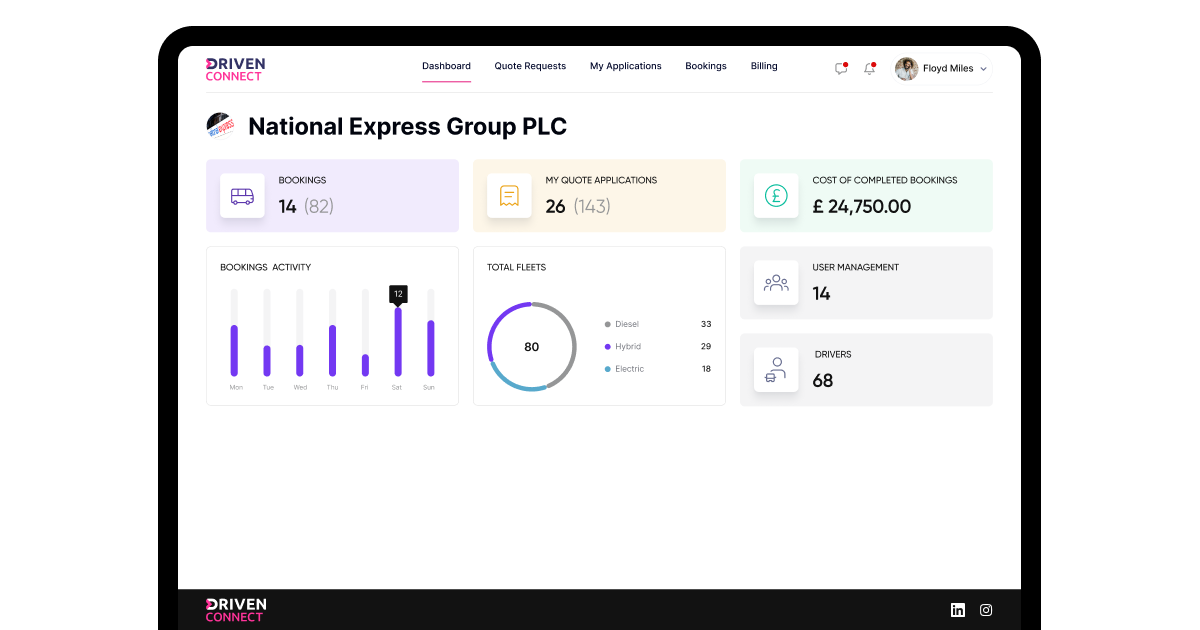Click the grey Diesel legend dot
The width and height of the screenshot is (1200, 630).
[608, 324]
